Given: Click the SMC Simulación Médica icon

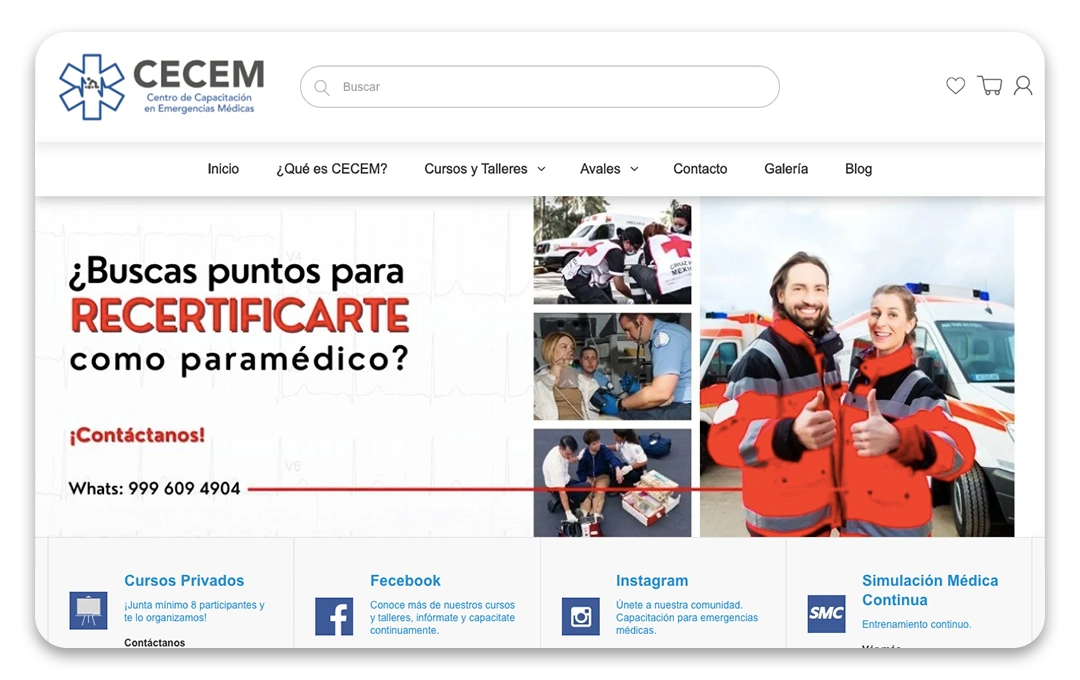Looking at the screenshot, I should pos(826,613).
